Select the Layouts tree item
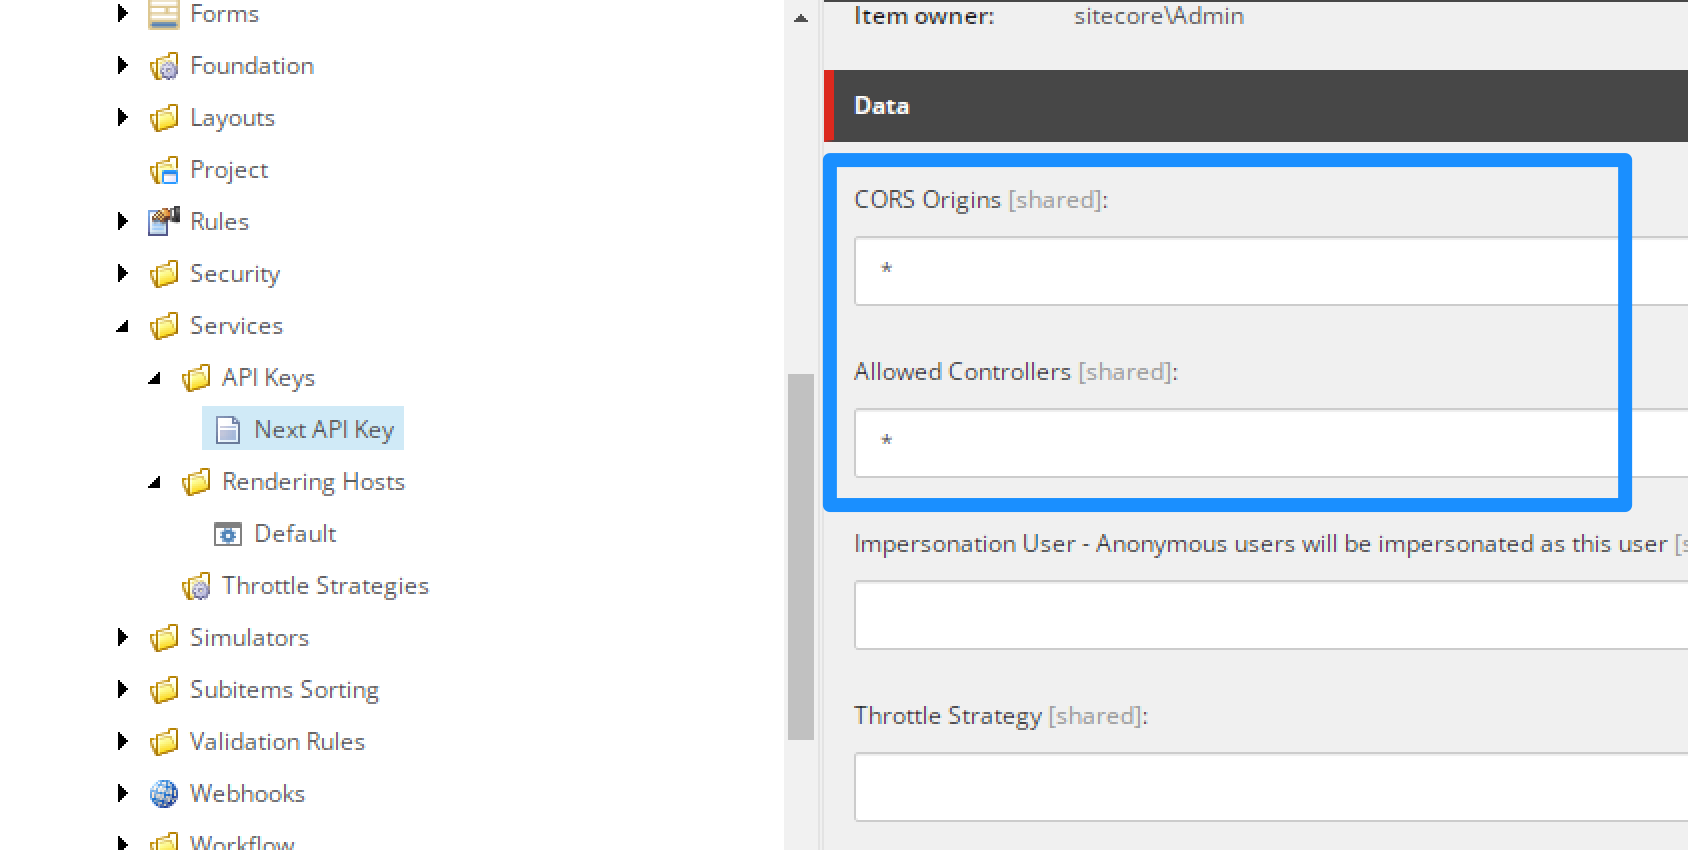The height and width of the screenshot is (850, 1688). 232,118
